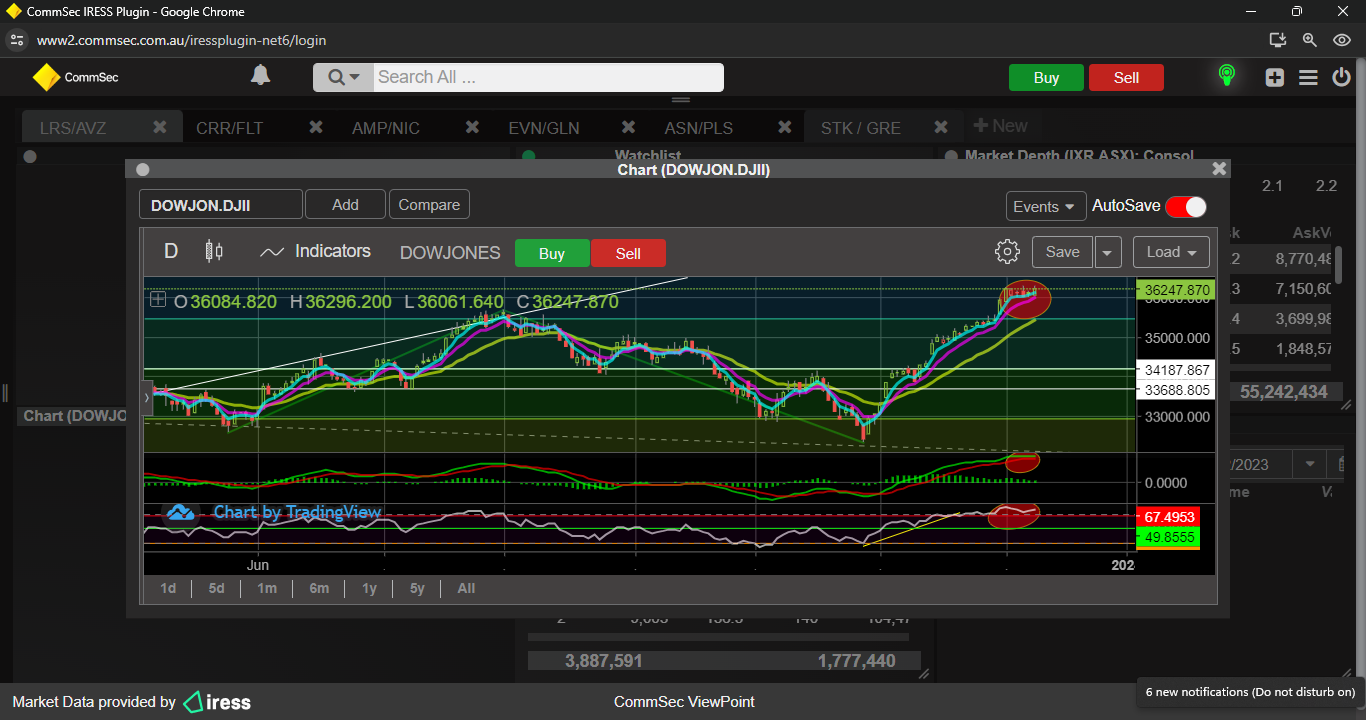
Task: Toggle the AutoSave switch
Action: (x=1185, y=206)
